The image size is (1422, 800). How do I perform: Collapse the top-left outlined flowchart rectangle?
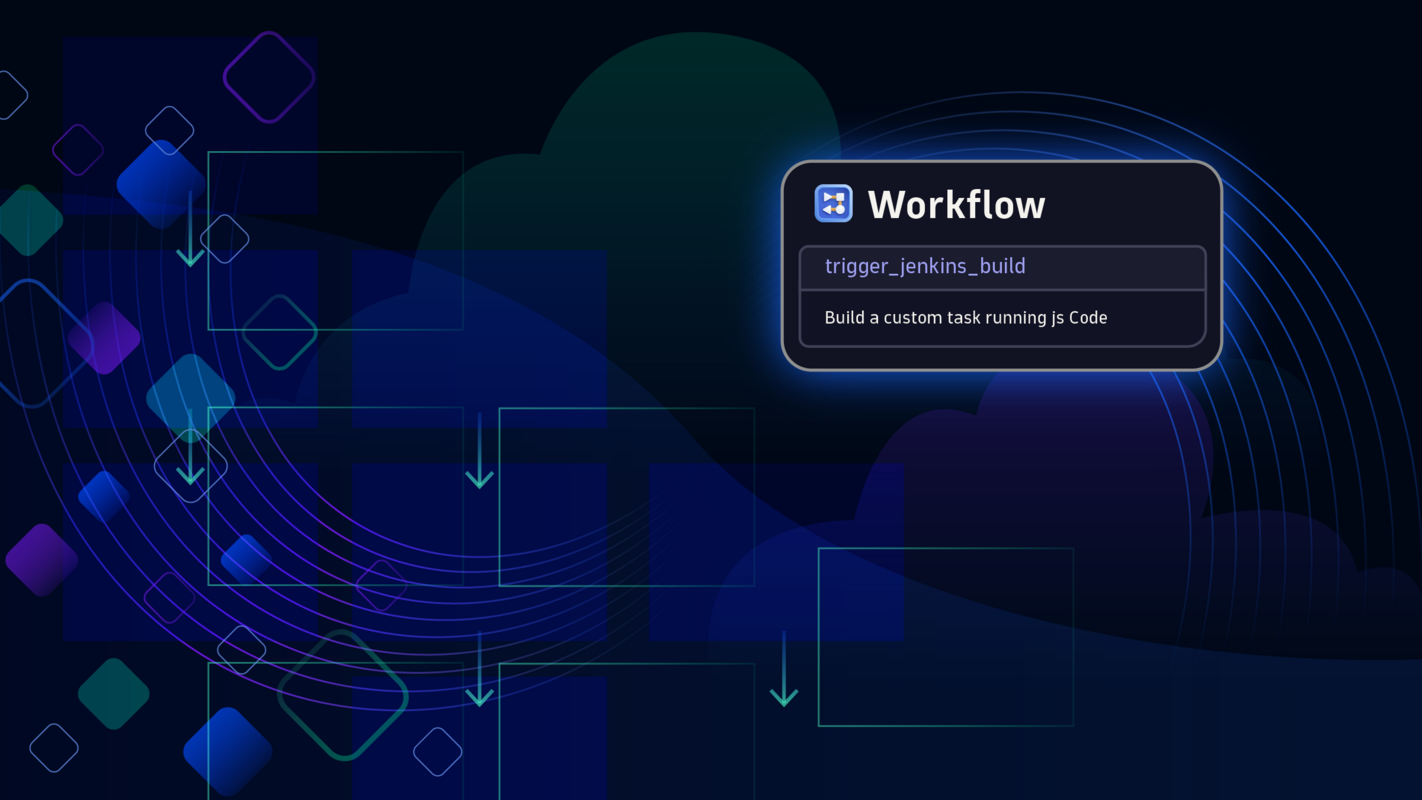click(x=335, y=240)
